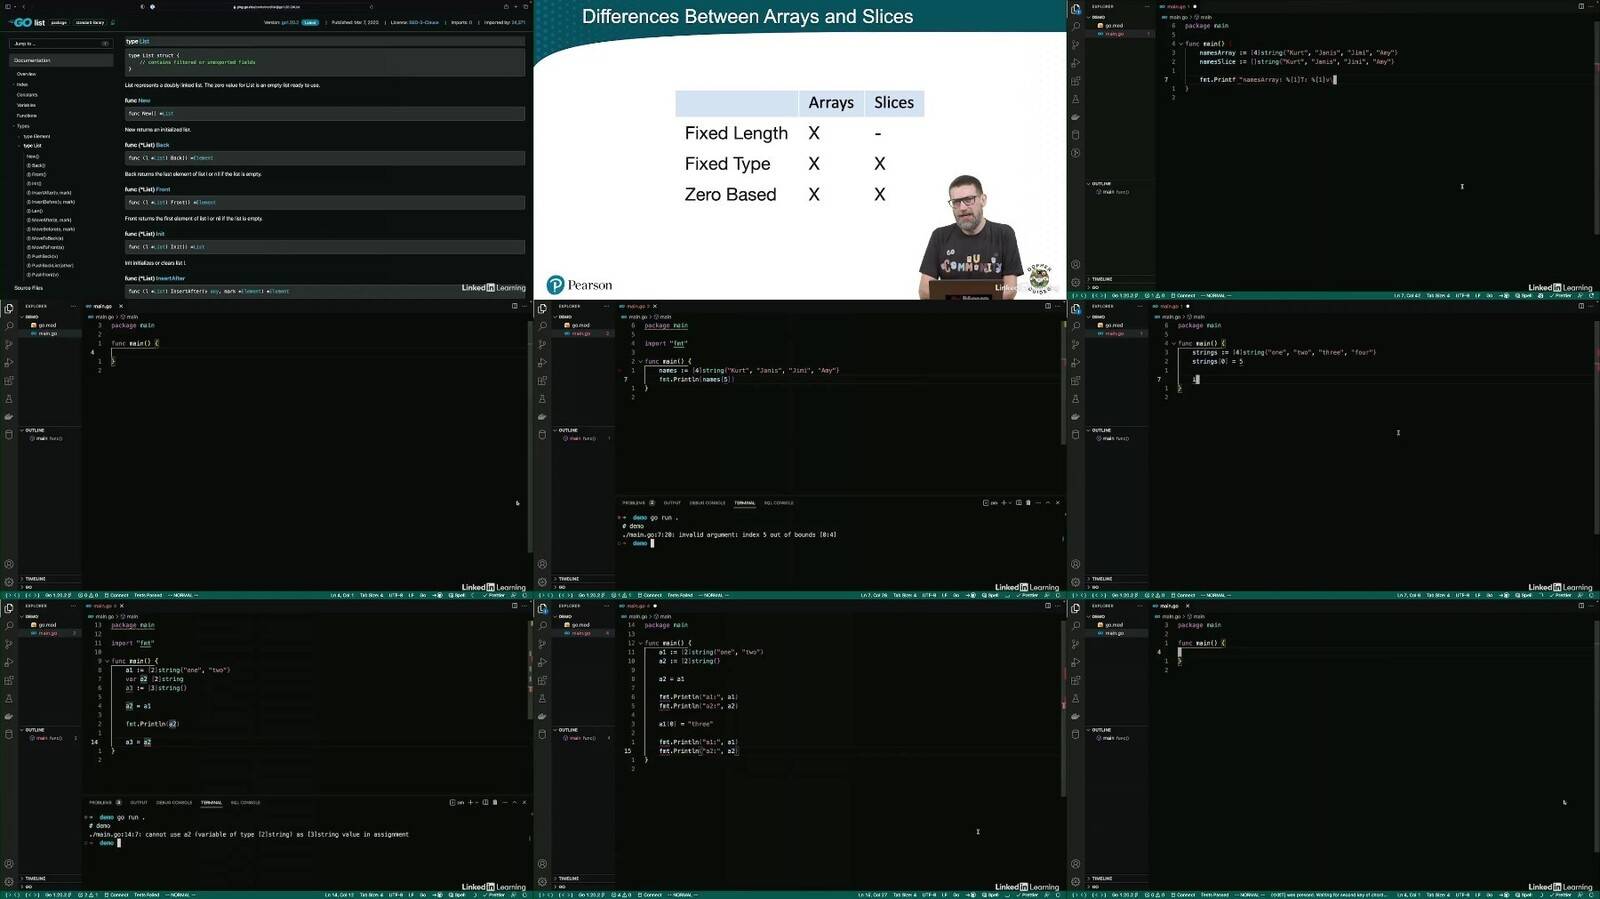Open Docker whale view in out-of-bounds error editor
This screenshot has width=1600, height=899.
point(542,417)
